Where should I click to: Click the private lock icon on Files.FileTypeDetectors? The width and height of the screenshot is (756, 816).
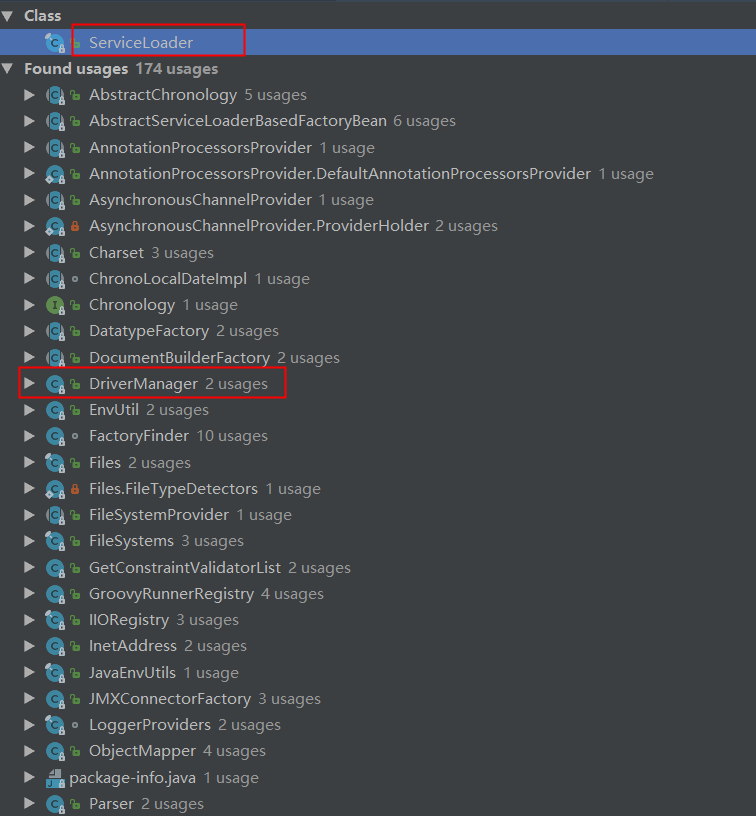(75, 489)
